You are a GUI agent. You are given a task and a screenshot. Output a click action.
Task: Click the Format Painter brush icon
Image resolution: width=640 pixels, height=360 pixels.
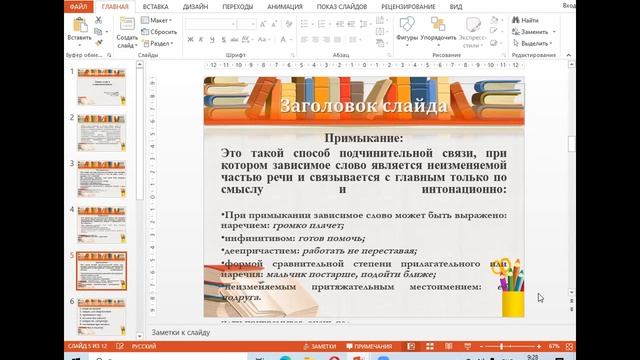[98, 43]
